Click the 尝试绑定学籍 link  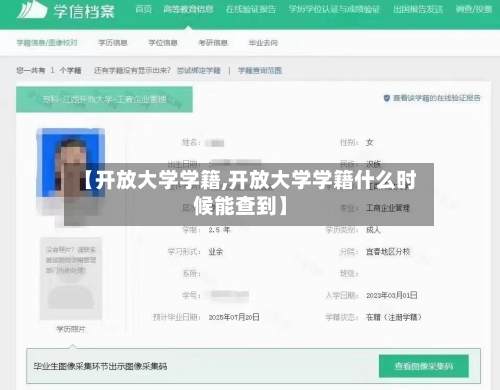tap(199, 70)
